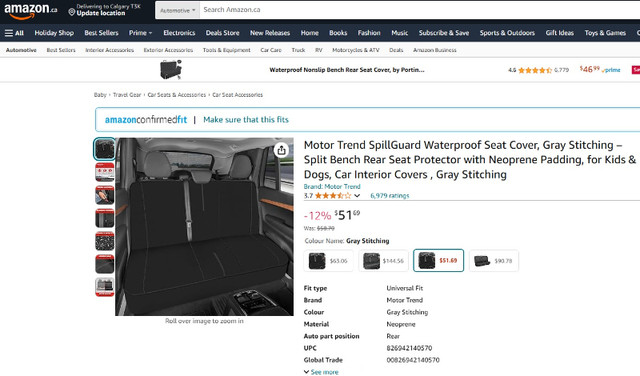The height and width of the screenshot is (376, 640).
Task: Expand the Prime menu dropdown
Action: point(140,33)
